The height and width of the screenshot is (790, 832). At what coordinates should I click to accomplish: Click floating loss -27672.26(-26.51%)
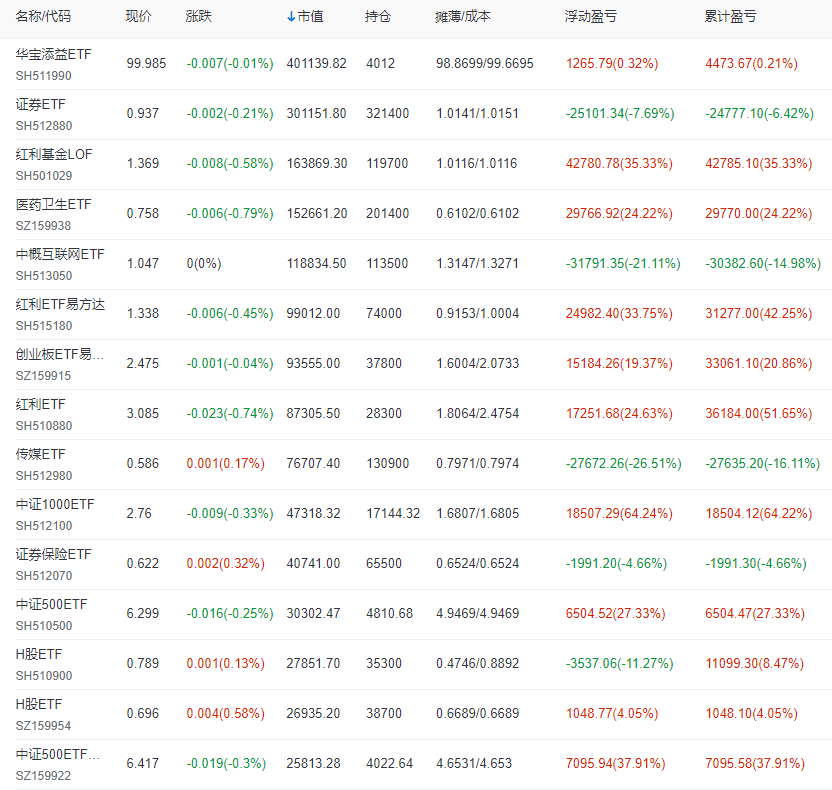[x=623, y=464]
